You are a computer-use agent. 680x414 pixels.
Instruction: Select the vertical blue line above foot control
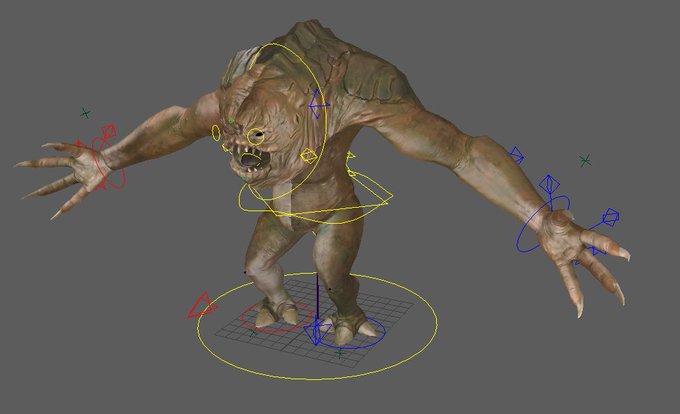point(317,298)
